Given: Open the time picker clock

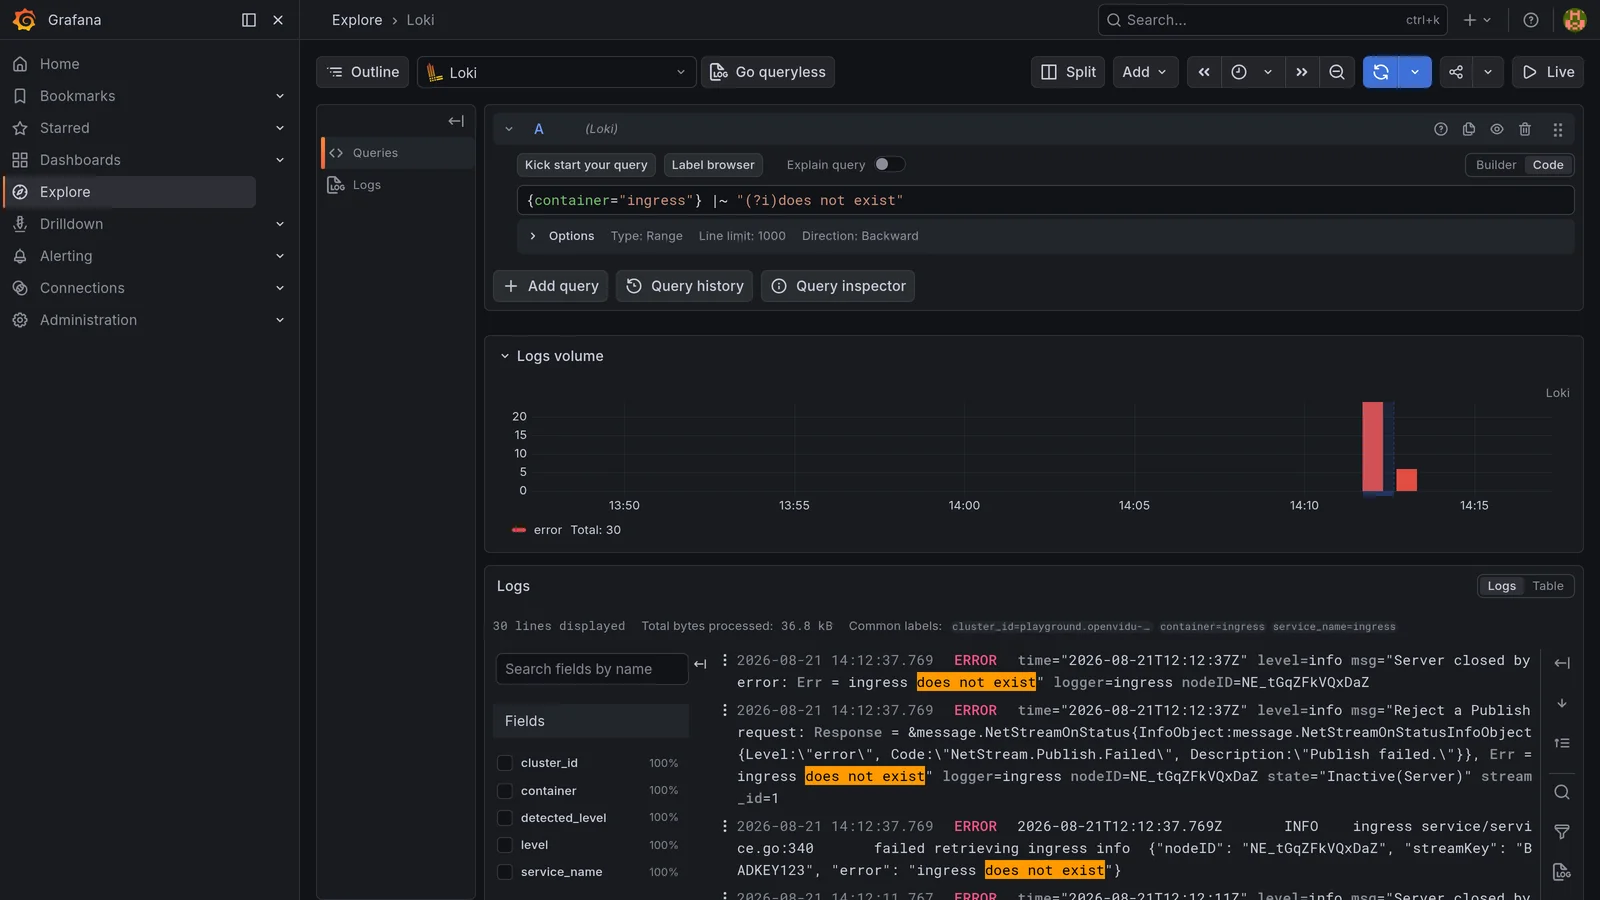Looking at the screenshot, I should click(1239, 72).
